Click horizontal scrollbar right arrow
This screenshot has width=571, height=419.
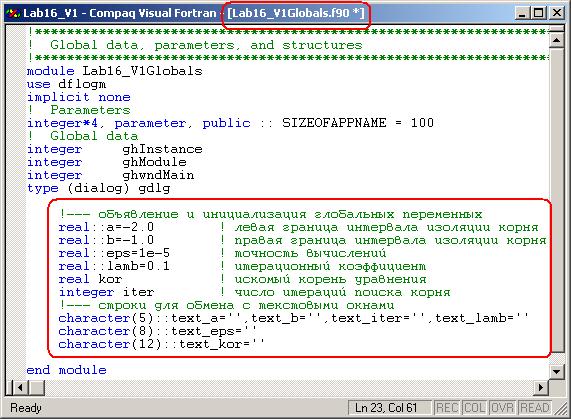[x=541, y=387]
